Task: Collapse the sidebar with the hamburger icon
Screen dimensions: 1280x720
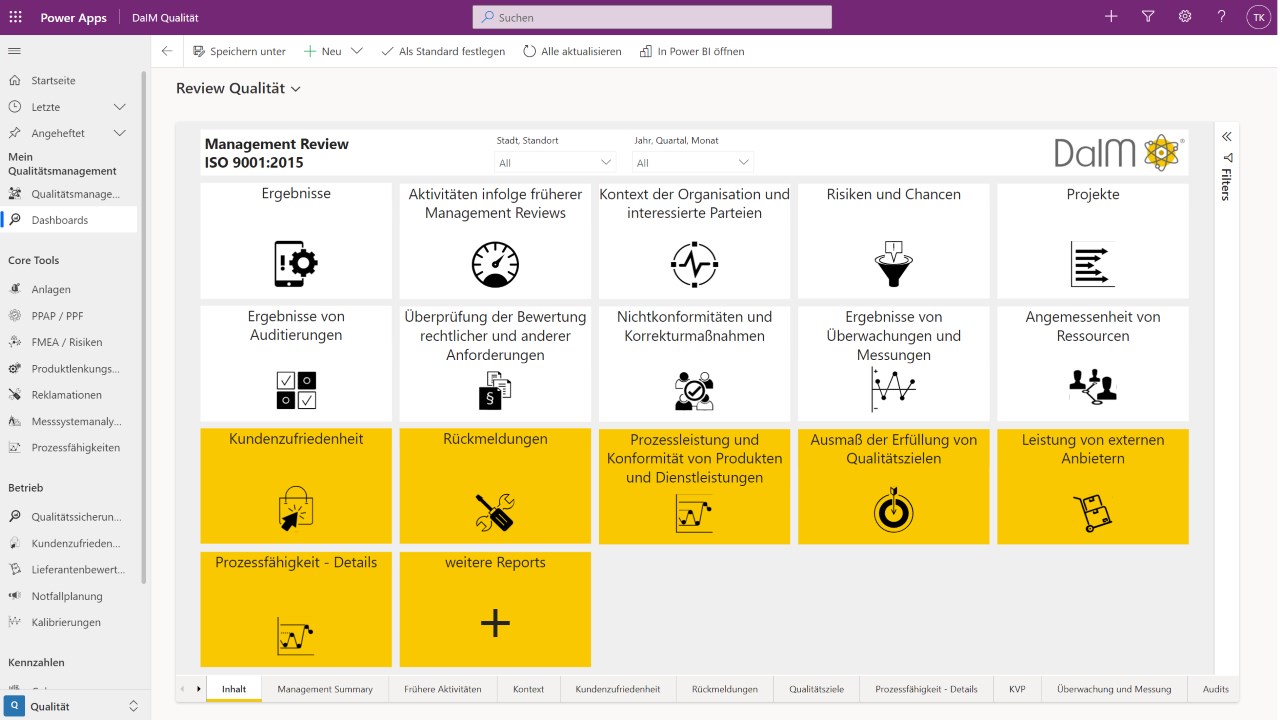Action: (14, 51)
